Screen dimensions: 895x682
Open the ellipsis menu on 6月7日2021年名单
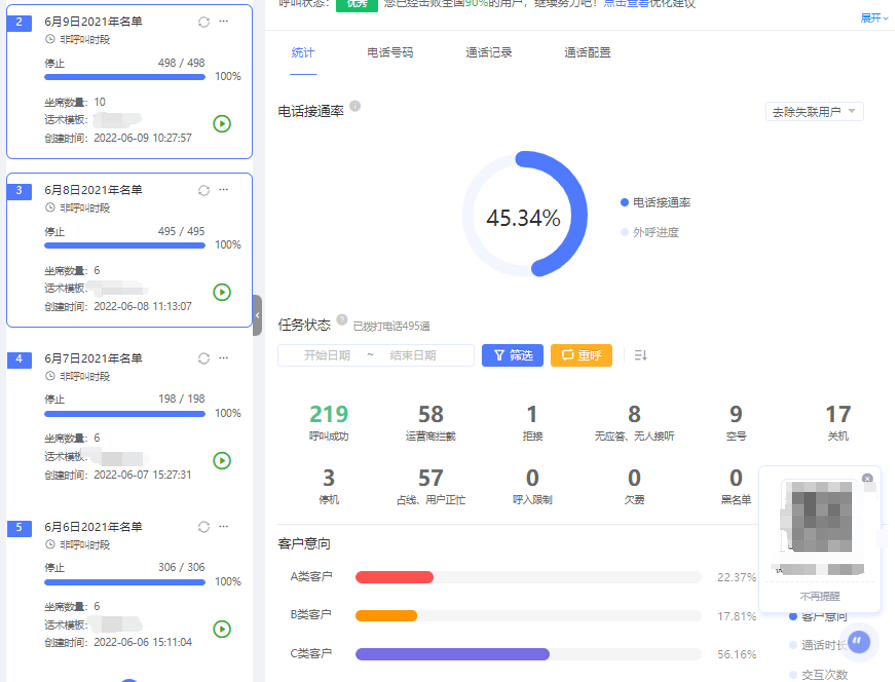(223, 358)
